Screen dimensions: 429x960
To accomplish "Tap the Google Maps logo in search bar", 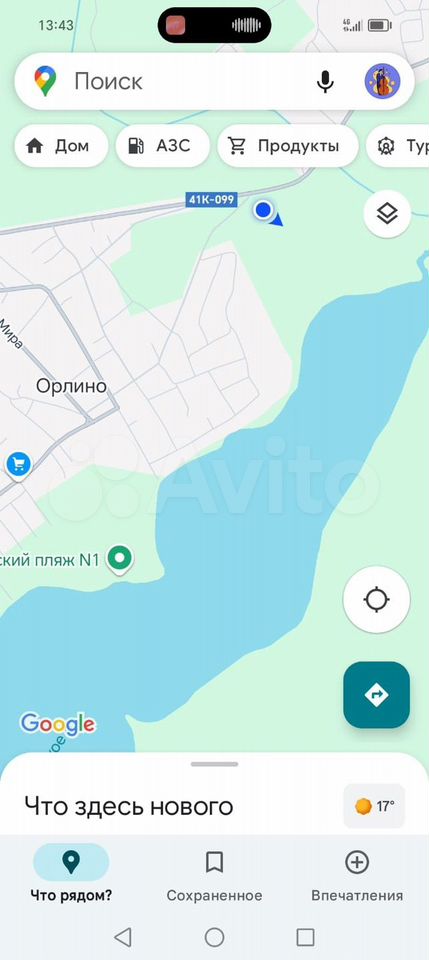I will (45, 81).
